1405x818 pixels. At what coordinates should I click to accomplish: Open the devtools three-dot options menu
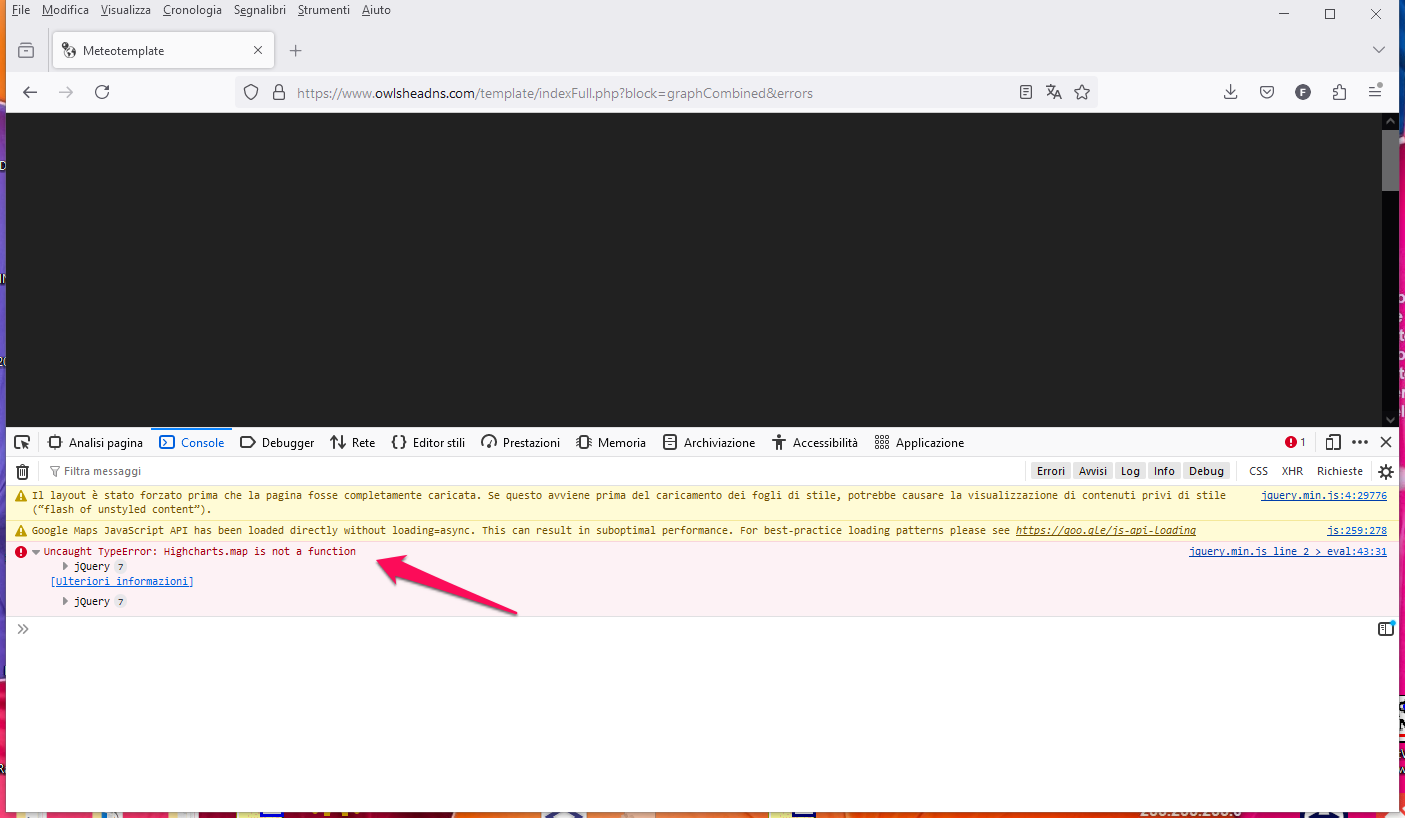click(x=1359, y=442)
